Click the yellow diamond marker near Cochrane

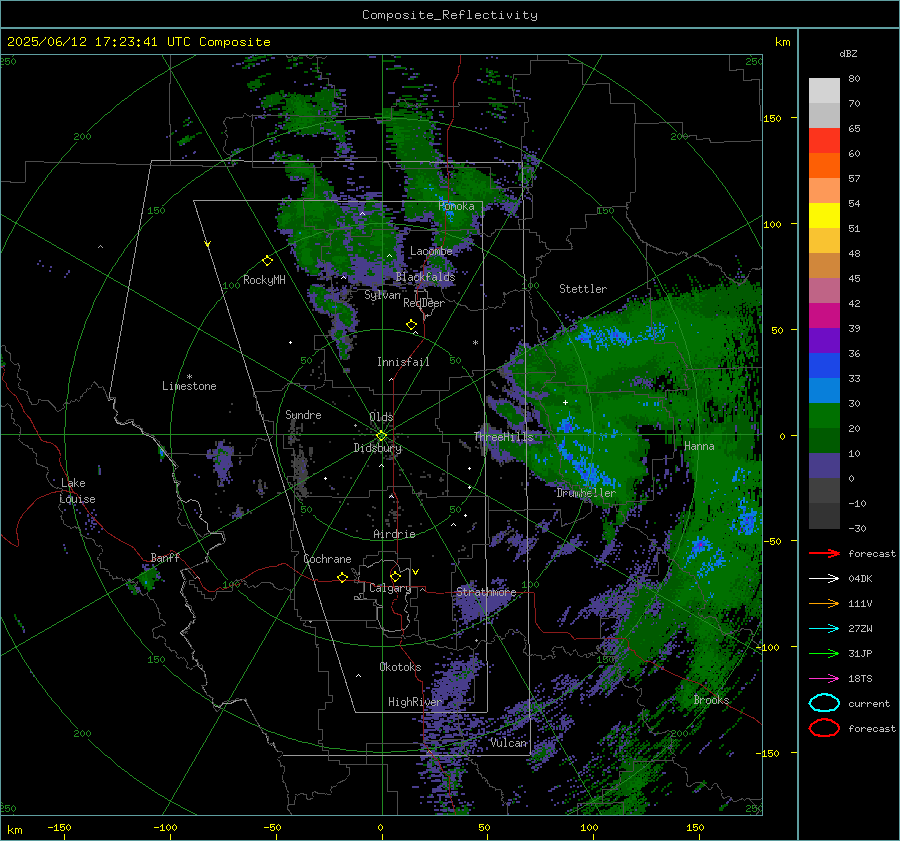pyautogui.click(x=343, y=577)
